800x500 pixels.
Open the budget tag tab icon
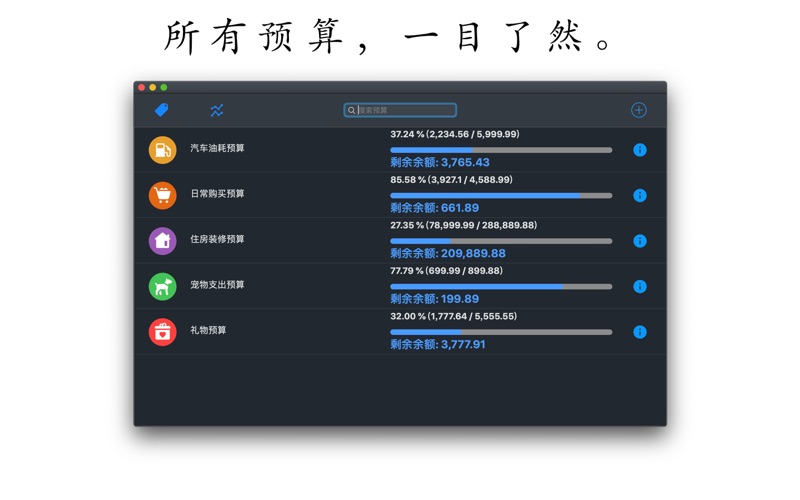click(162, 110)
